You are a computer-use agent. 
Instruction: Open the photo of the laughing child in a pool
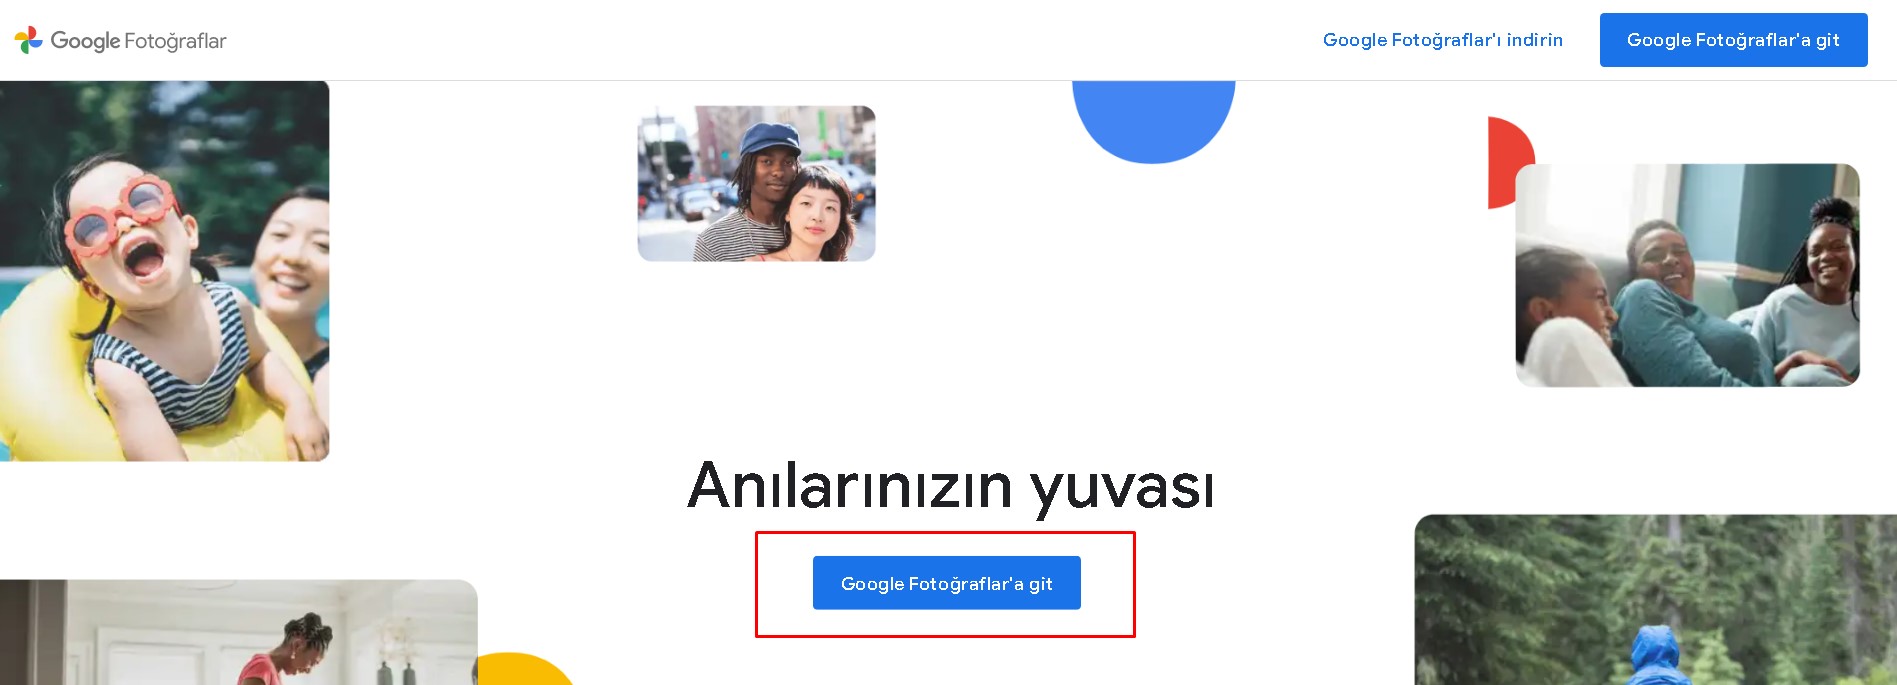pyautogui.click(x=164, y=271)
